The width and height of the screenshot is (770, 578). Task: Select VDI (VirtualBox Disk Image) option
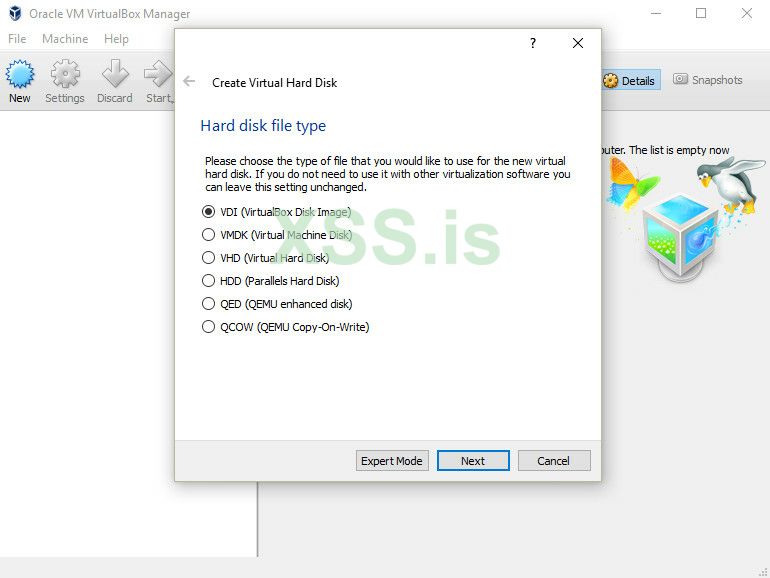coord(276,212)
